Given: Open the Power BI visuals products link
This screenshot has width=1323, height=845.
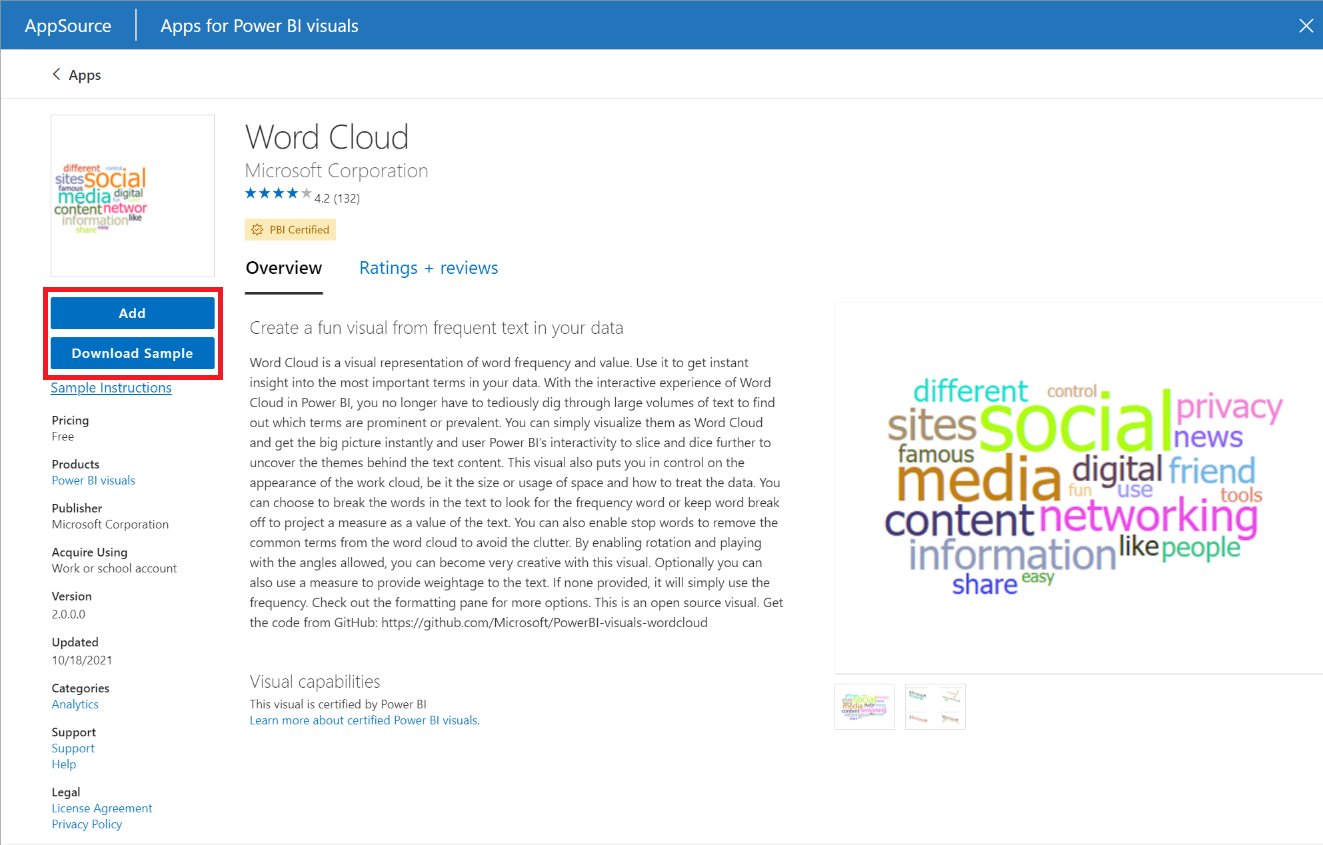Looking at the screenshot, I should click(x=93, y=480).
